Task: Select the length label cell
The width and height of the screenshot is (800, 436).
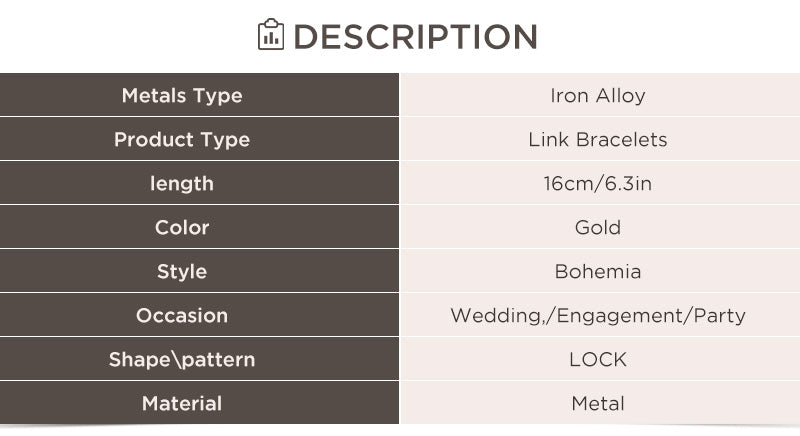Action: click(x=199, y=183)
